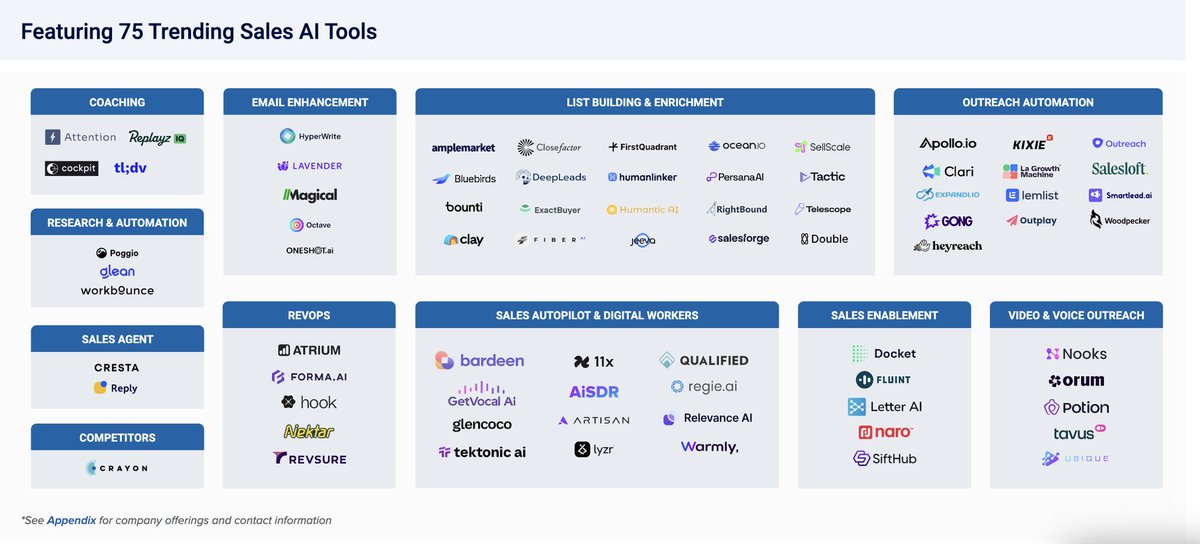Click the naro logo
This screenshot has height=544, width=1200.
pyautogui.click(x=884, y=432)
